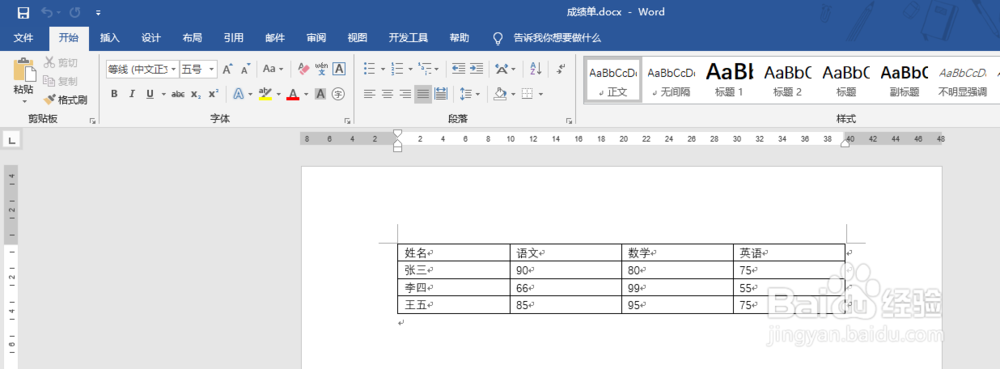
Task: Open the font color dropdown arrow
Action: pyautogui.click(x=306, y=94)
